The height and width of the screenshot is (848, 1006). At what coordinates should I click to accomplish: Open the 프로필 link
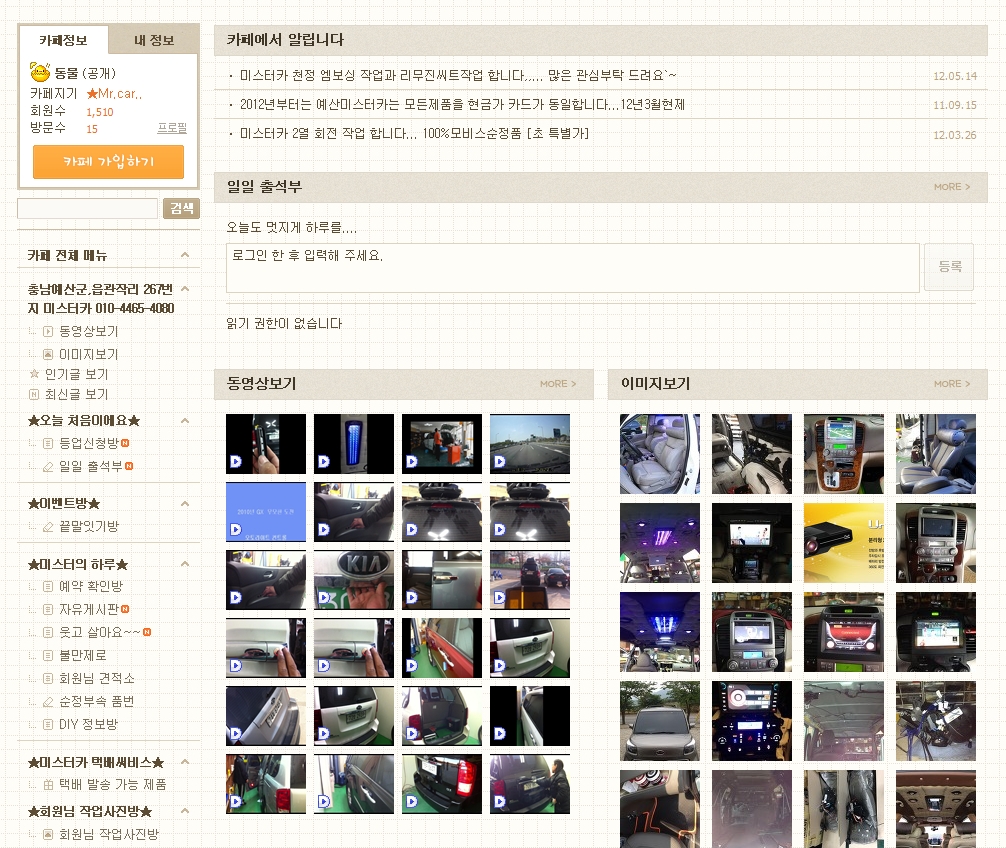(x=172, y=129)
